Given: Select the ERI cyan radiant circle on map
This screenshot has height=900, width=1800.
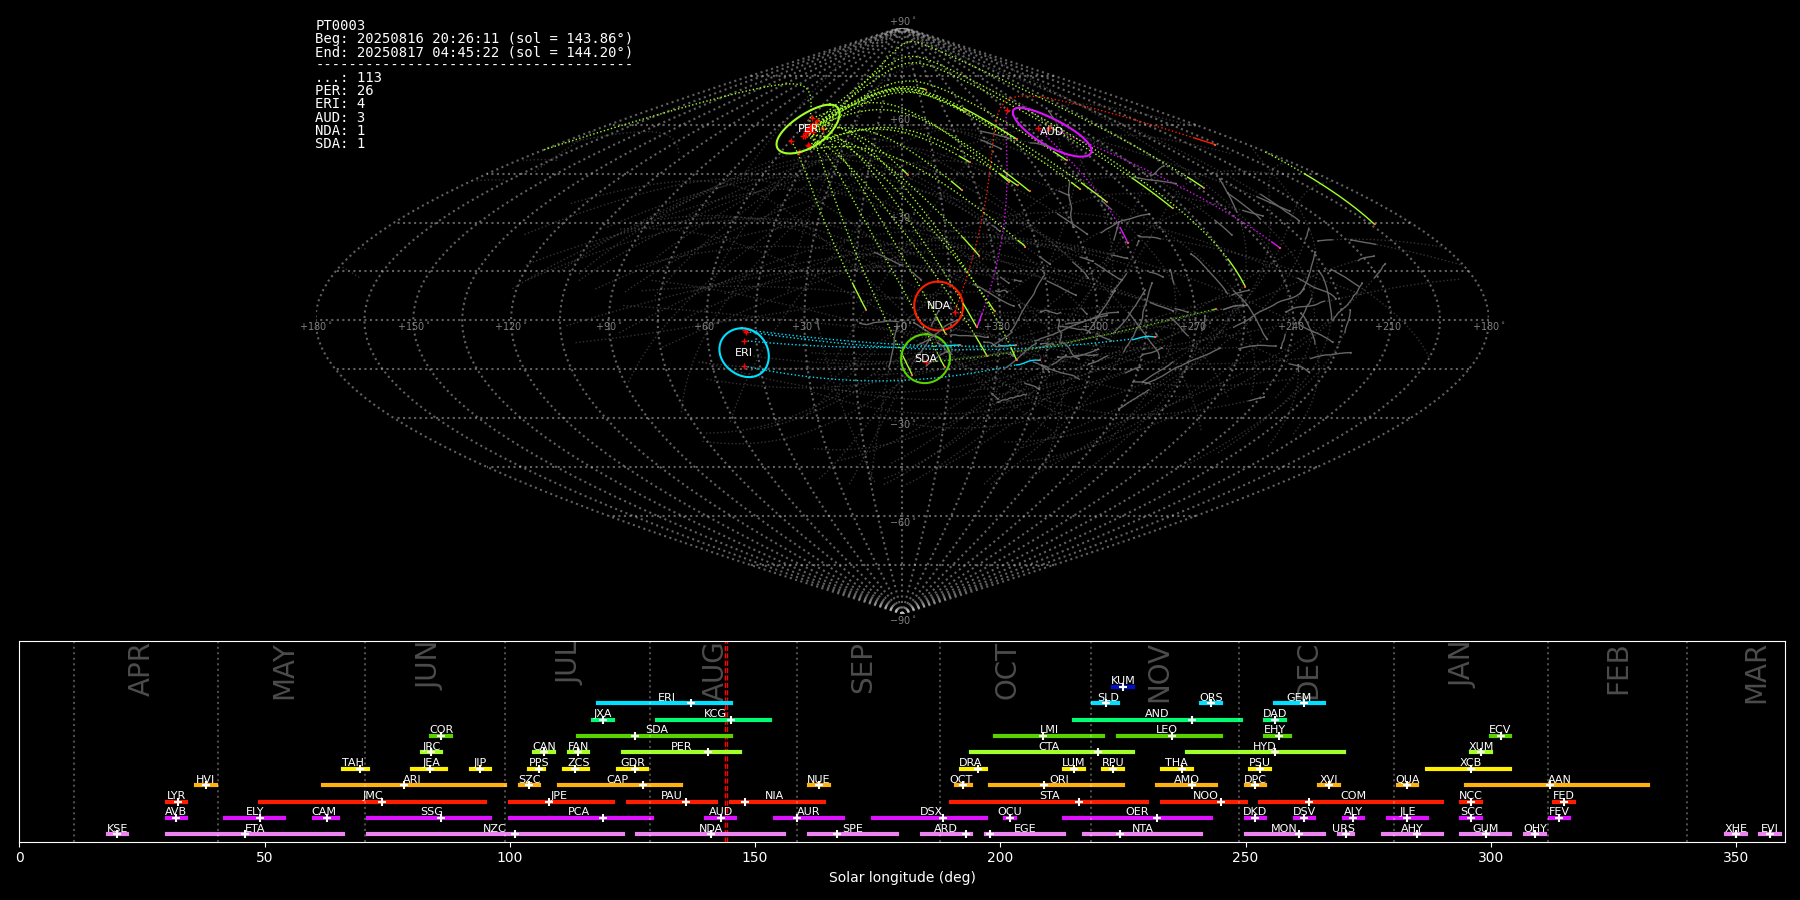Looking at the screenshot, I should 744,352.
